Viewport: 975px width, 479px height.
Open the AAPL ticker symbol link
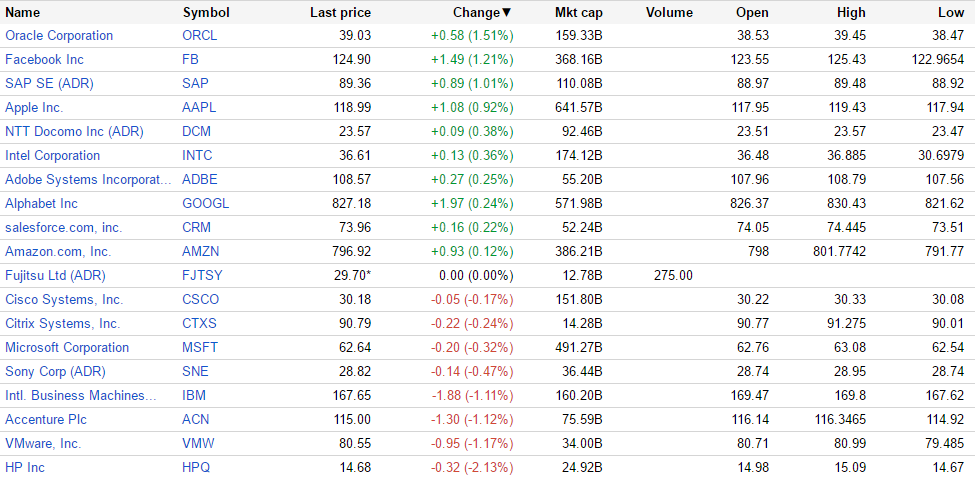click(x=199, y=107)
